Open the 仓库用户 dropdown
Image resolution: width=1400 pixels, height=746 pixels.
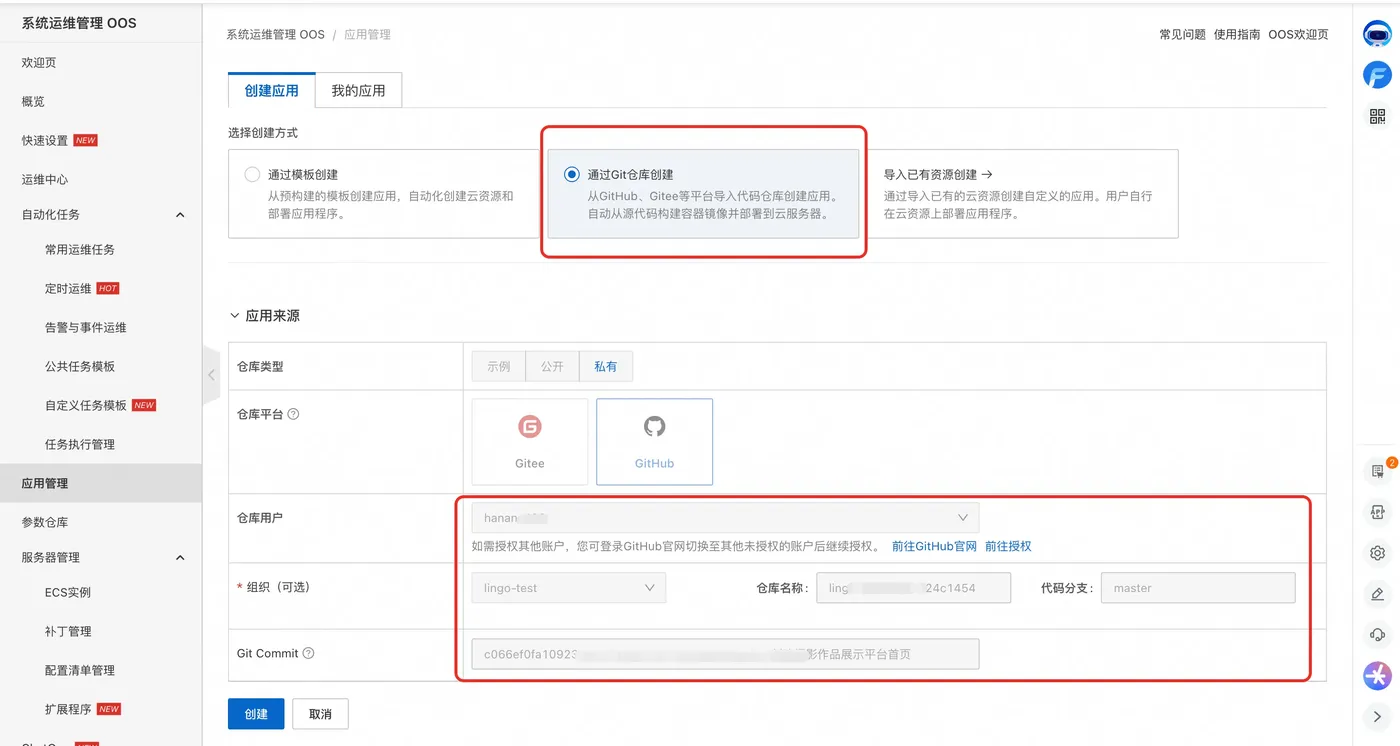[x=725, y=518]
